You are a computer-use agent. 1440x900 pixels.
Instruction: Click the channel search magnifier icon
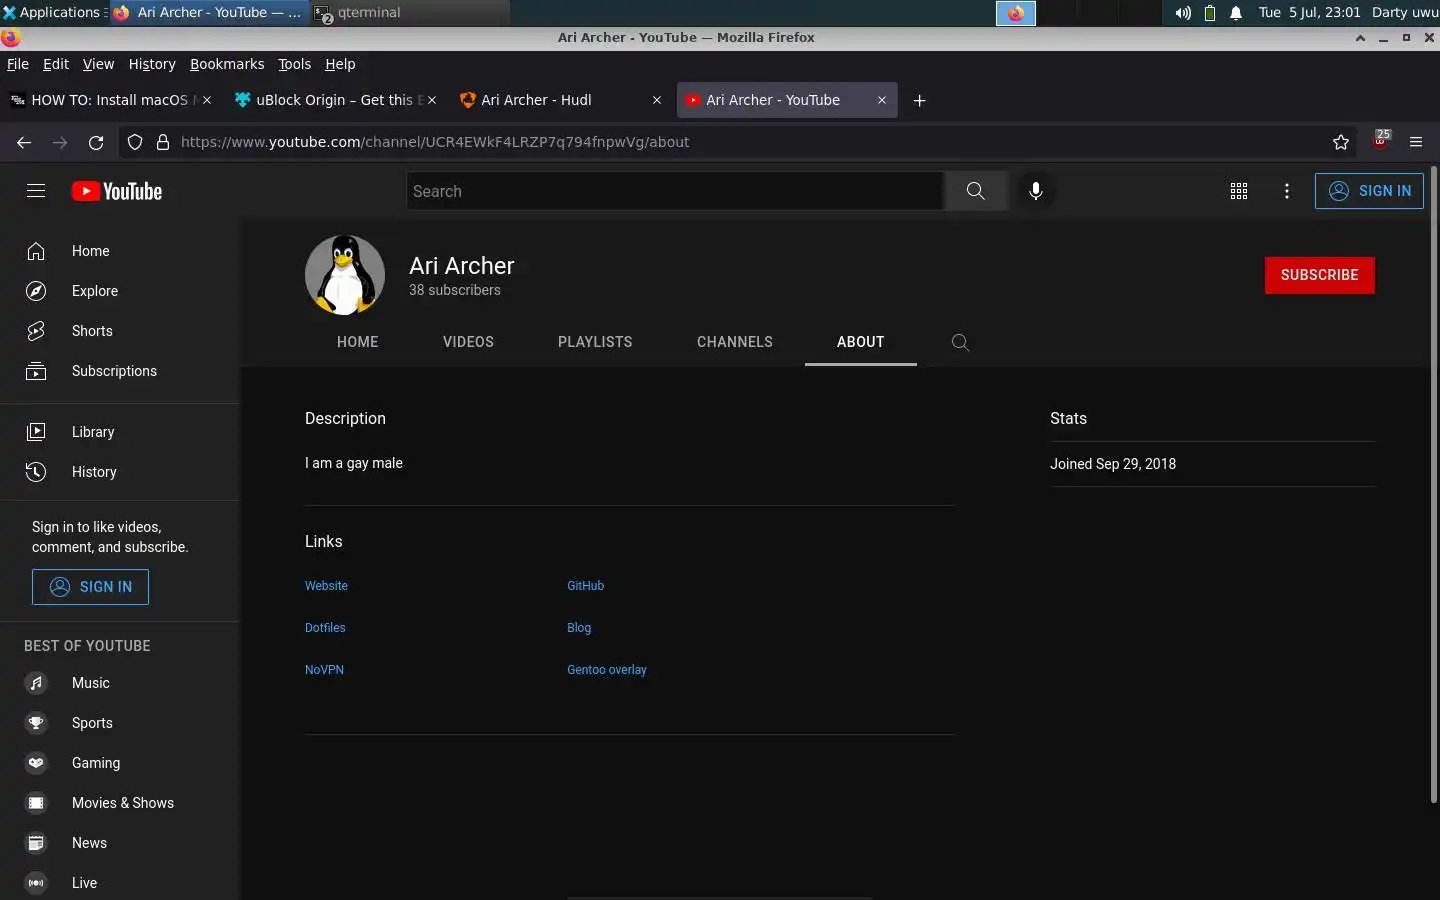[960, 342]
